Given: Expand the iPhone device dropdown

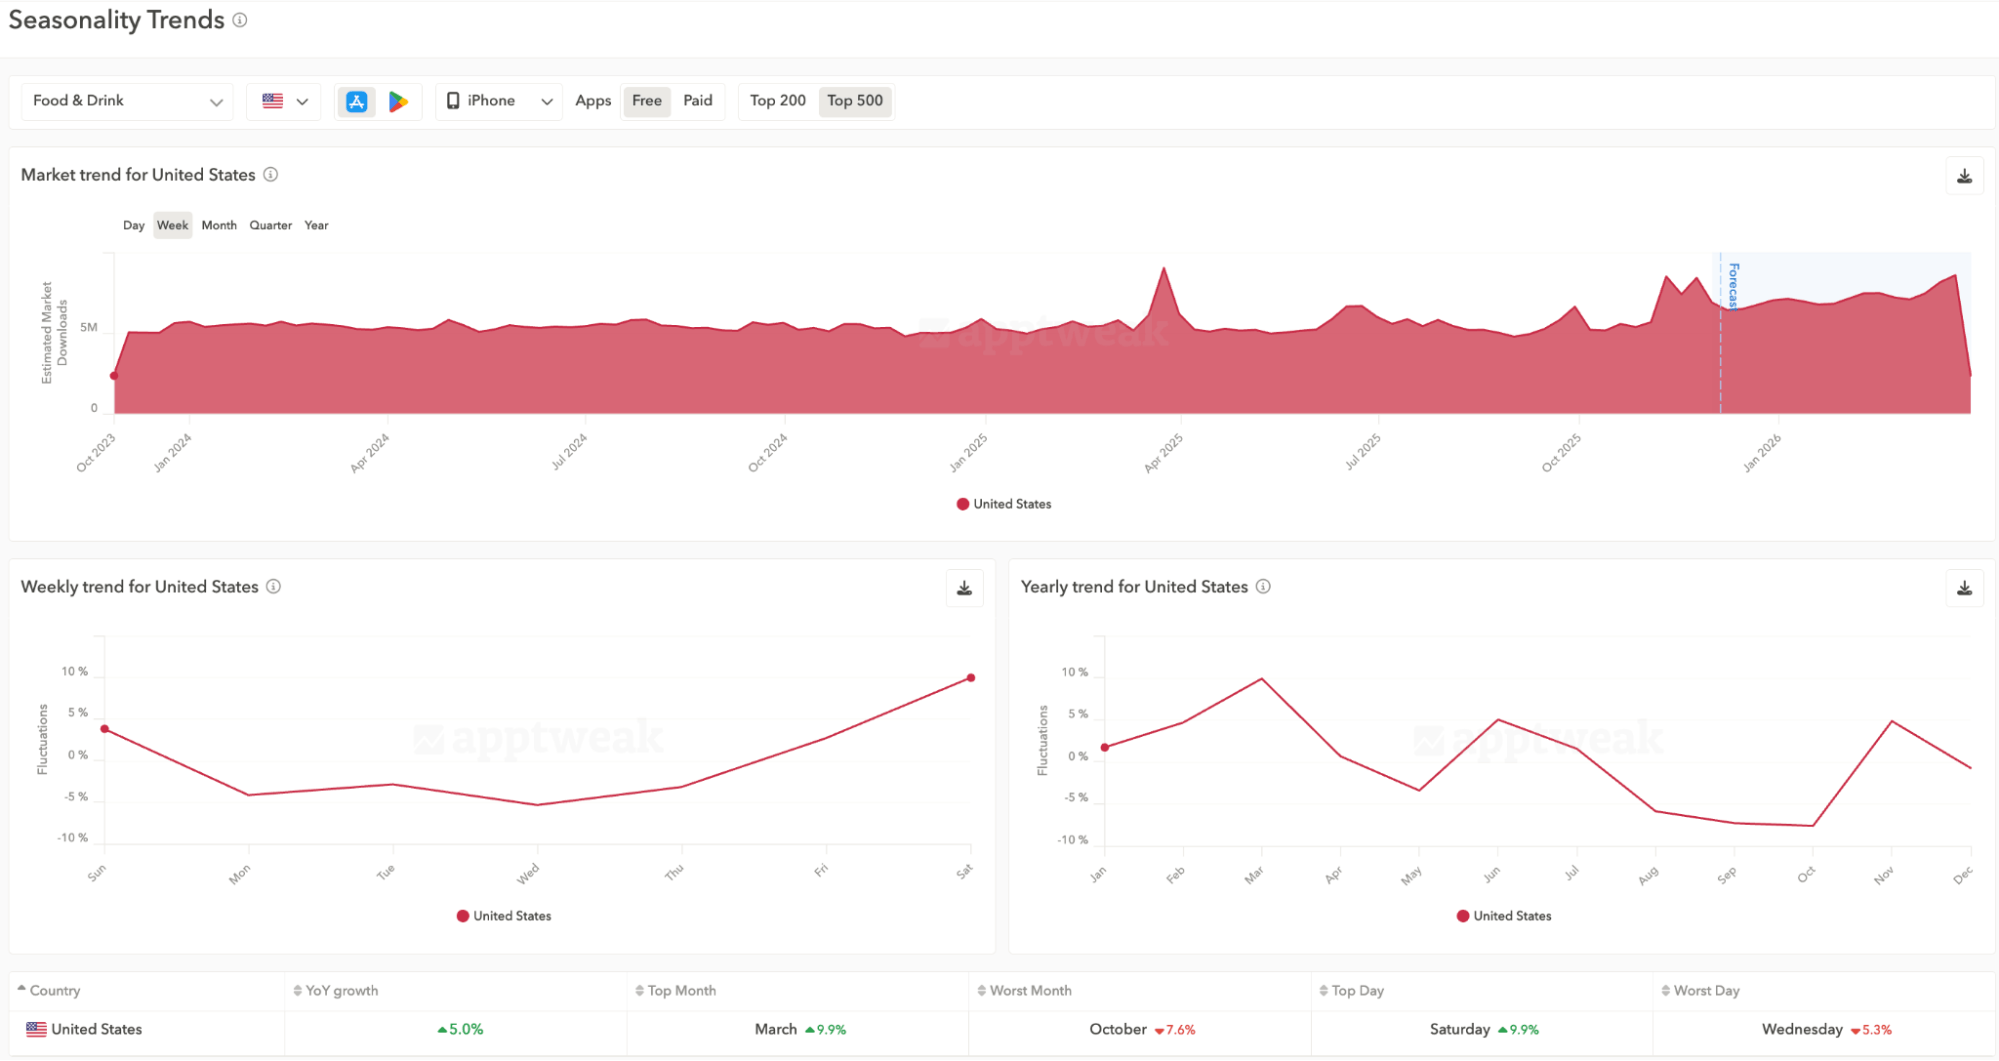Looking at the screenshot, I should pos(497,101).
